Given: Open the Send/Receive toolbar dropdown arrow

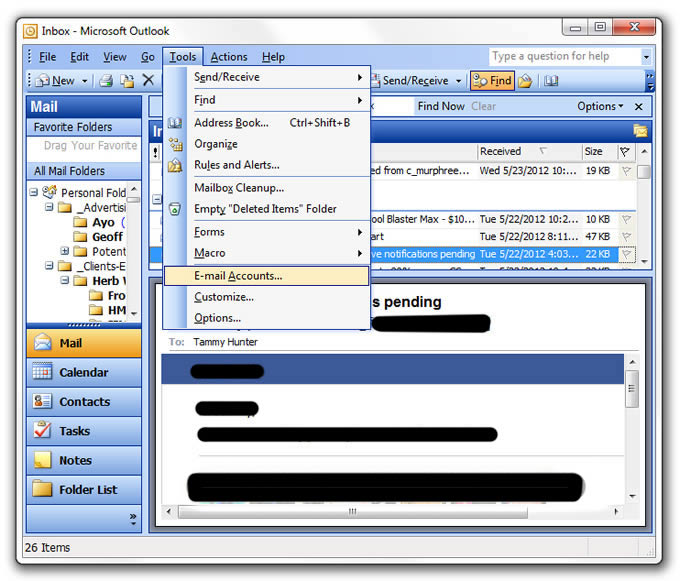Looking at the screenshot, I should (x=458, y=81).
